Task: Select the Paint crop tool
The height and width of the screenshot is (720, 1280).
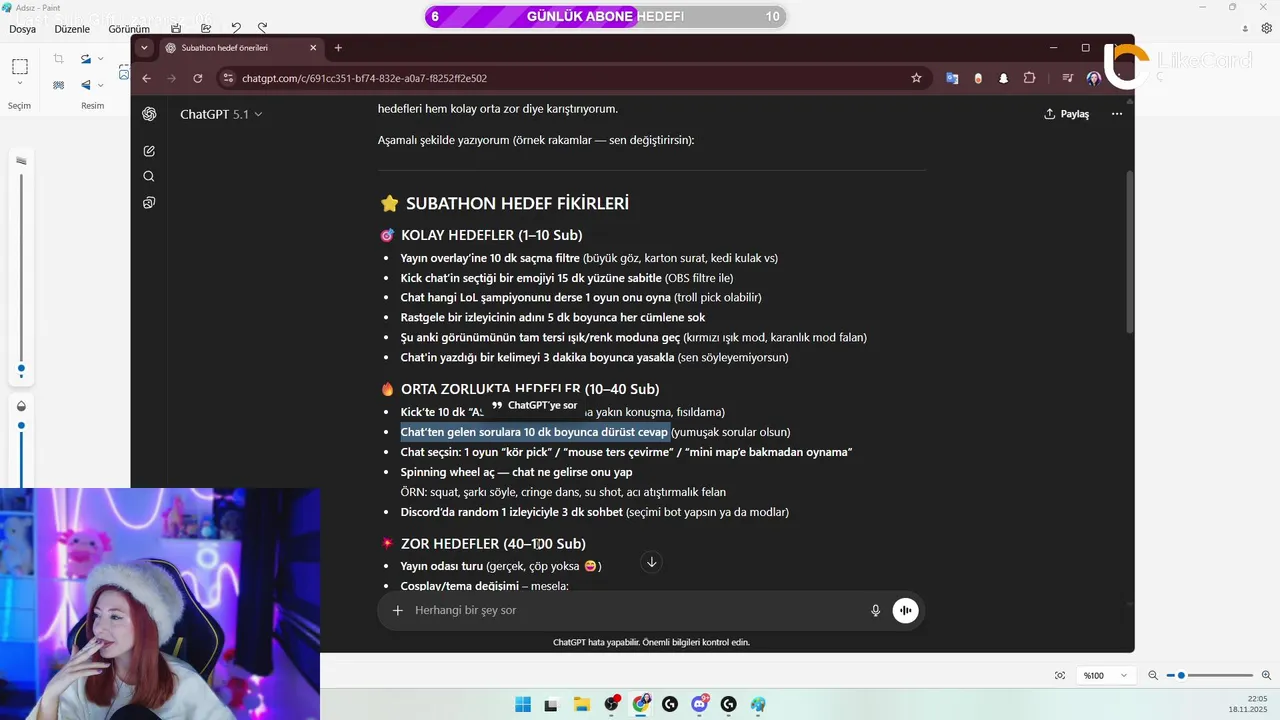Action: (59, 59)
